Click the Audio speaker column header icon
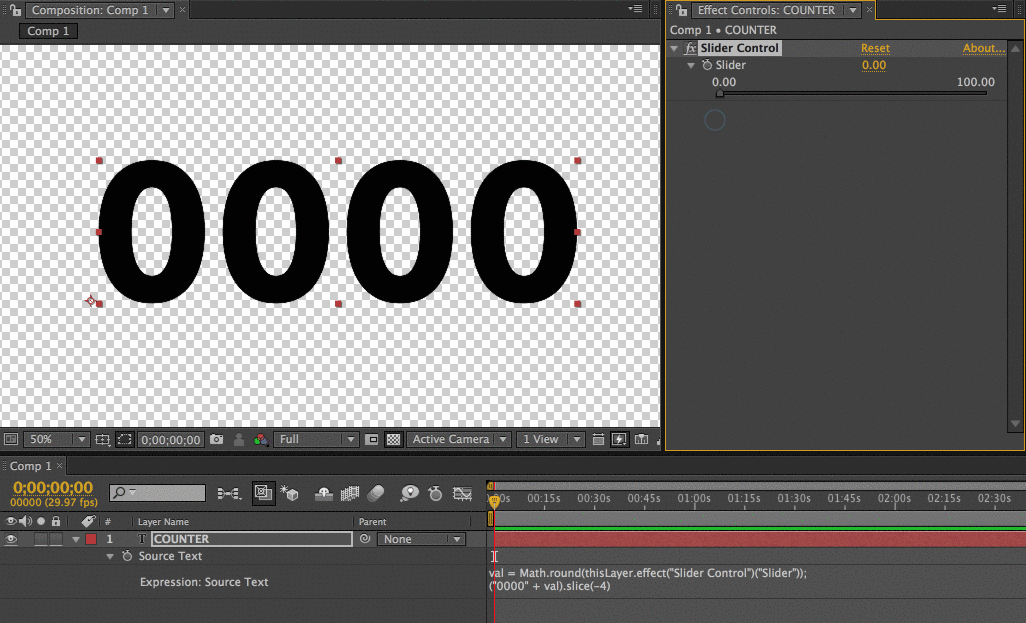Image resolution: width=1026 pixels, height=623 pixels. click(x=26, y=522)
